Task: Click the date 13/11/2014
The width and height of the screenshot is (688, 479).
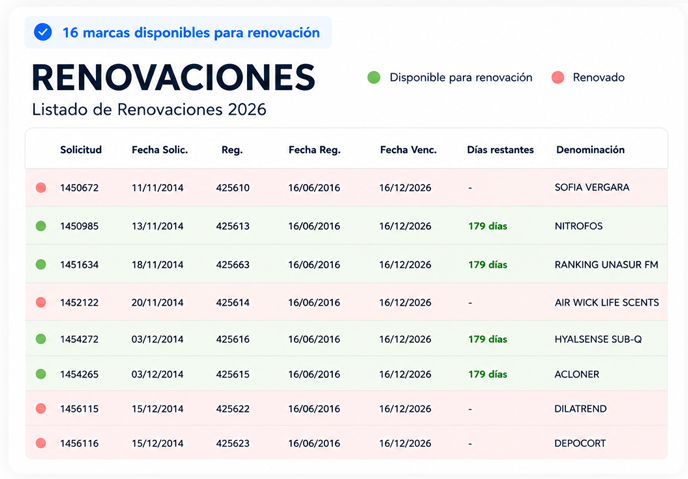Action: [158, 226]
